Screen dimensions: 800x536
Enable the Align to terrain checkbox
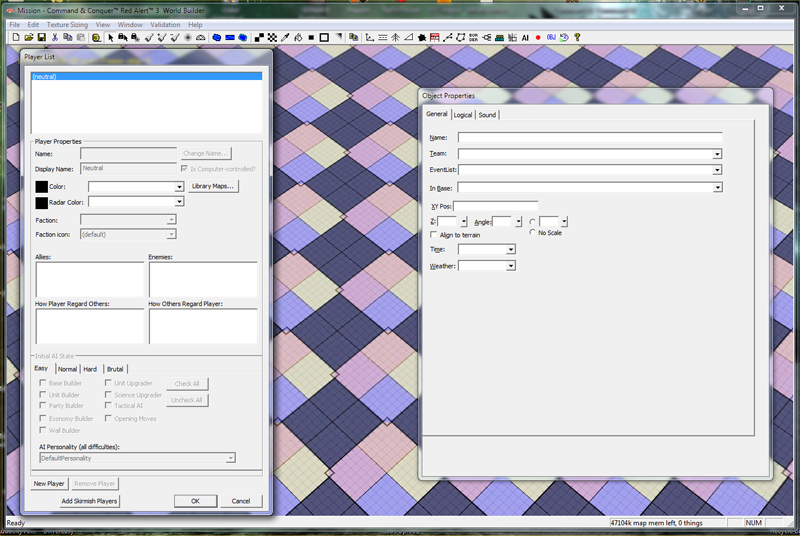(x=433, y=234)
